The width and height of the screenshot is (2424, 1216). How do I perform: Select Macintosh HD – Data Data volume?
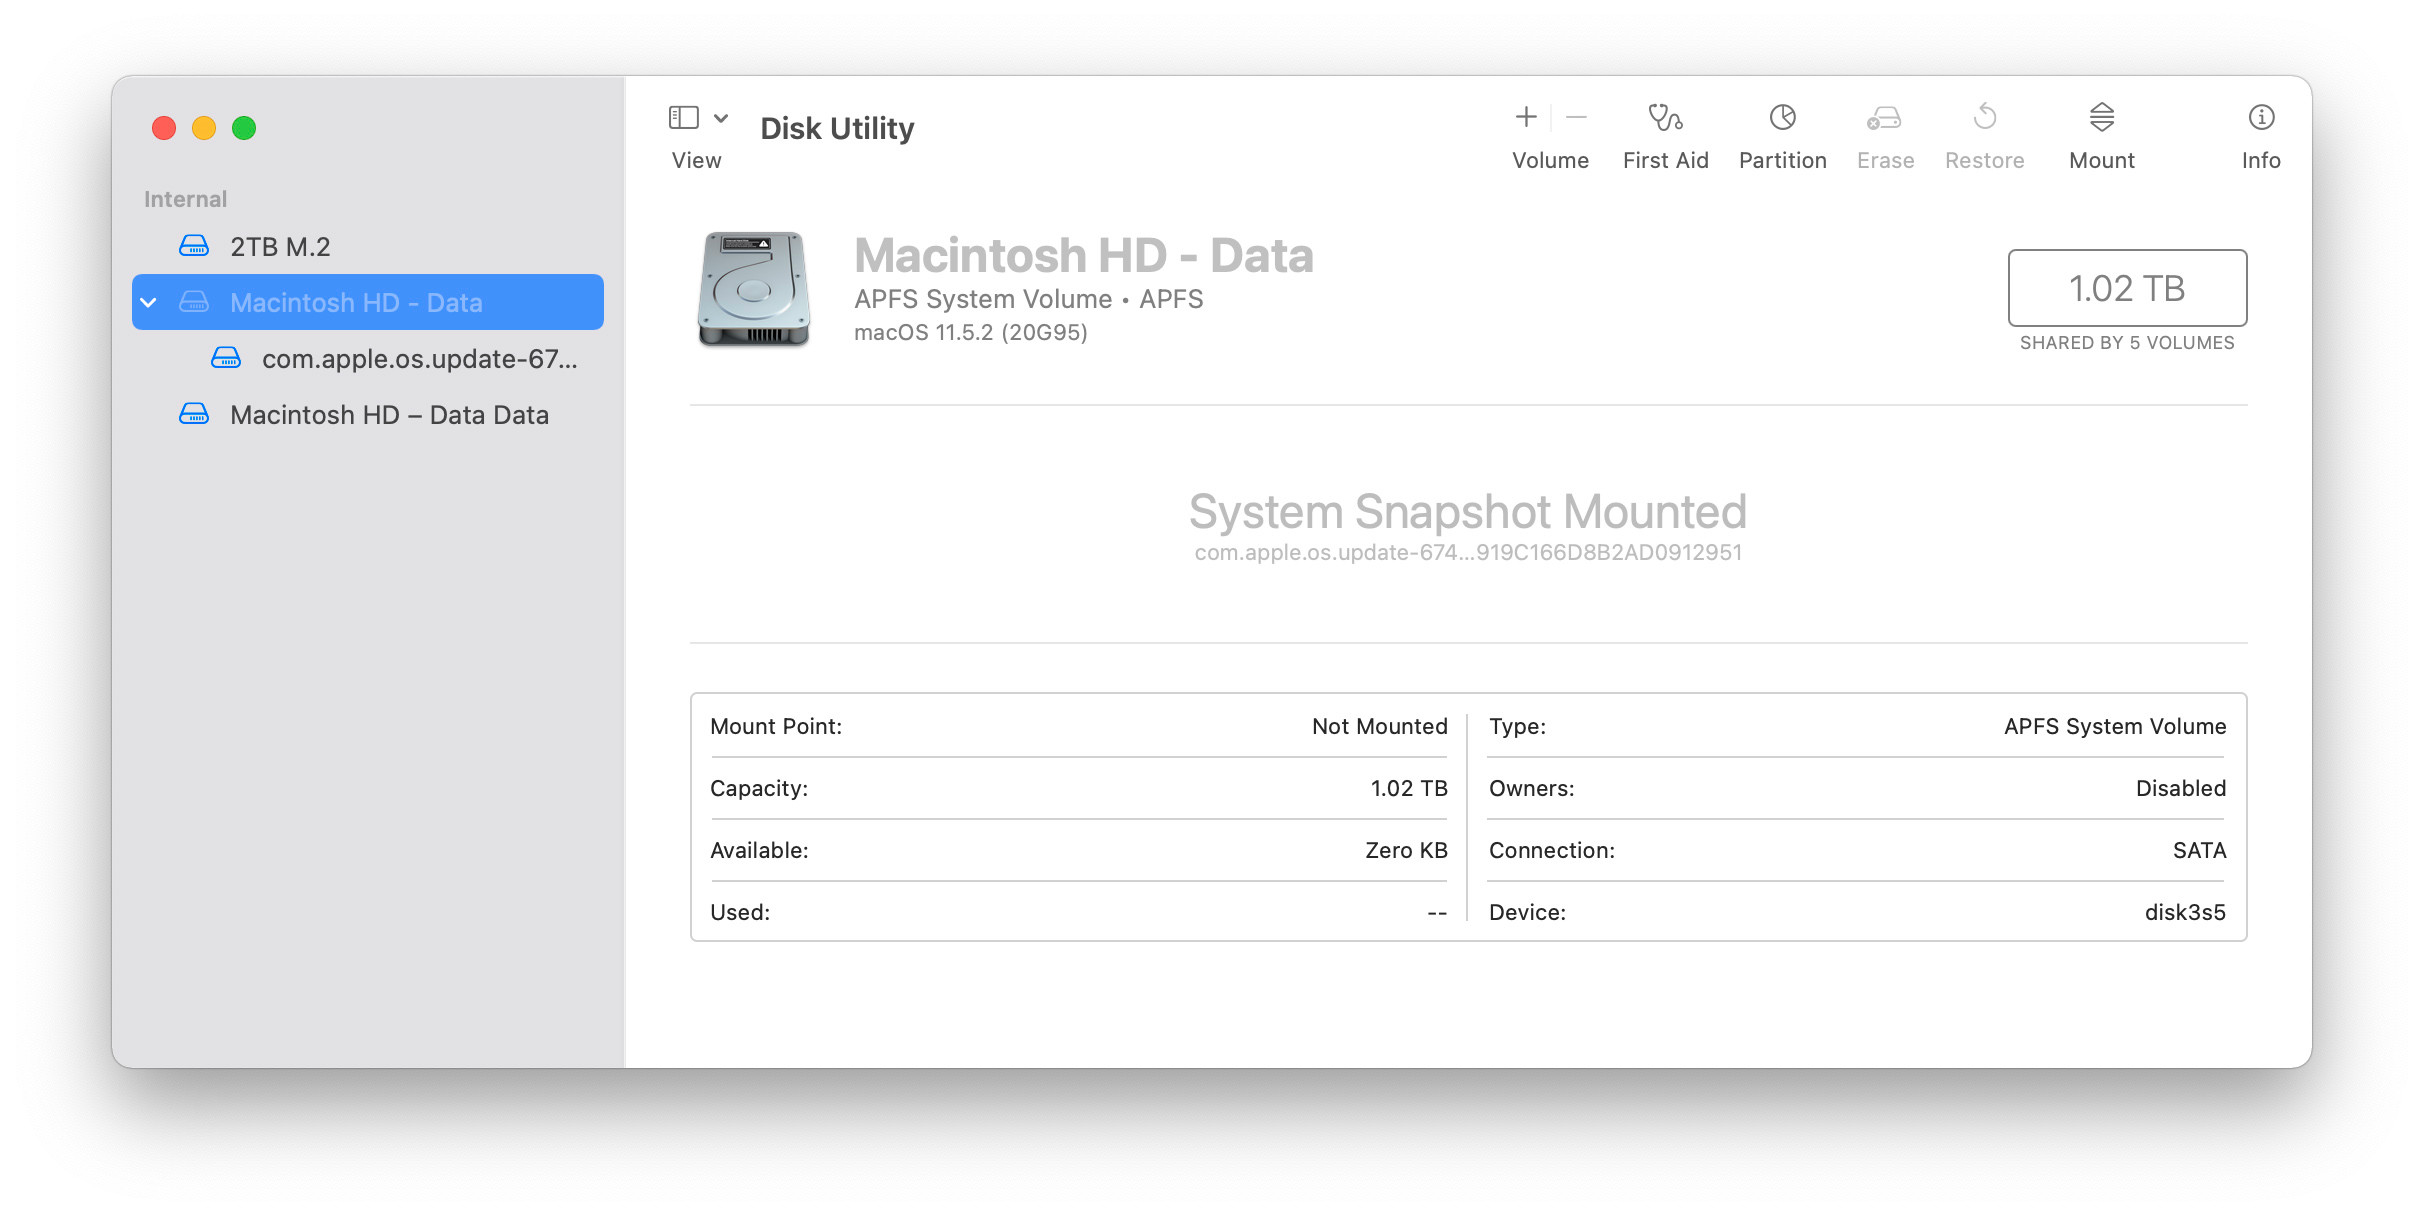coord(388,414)
